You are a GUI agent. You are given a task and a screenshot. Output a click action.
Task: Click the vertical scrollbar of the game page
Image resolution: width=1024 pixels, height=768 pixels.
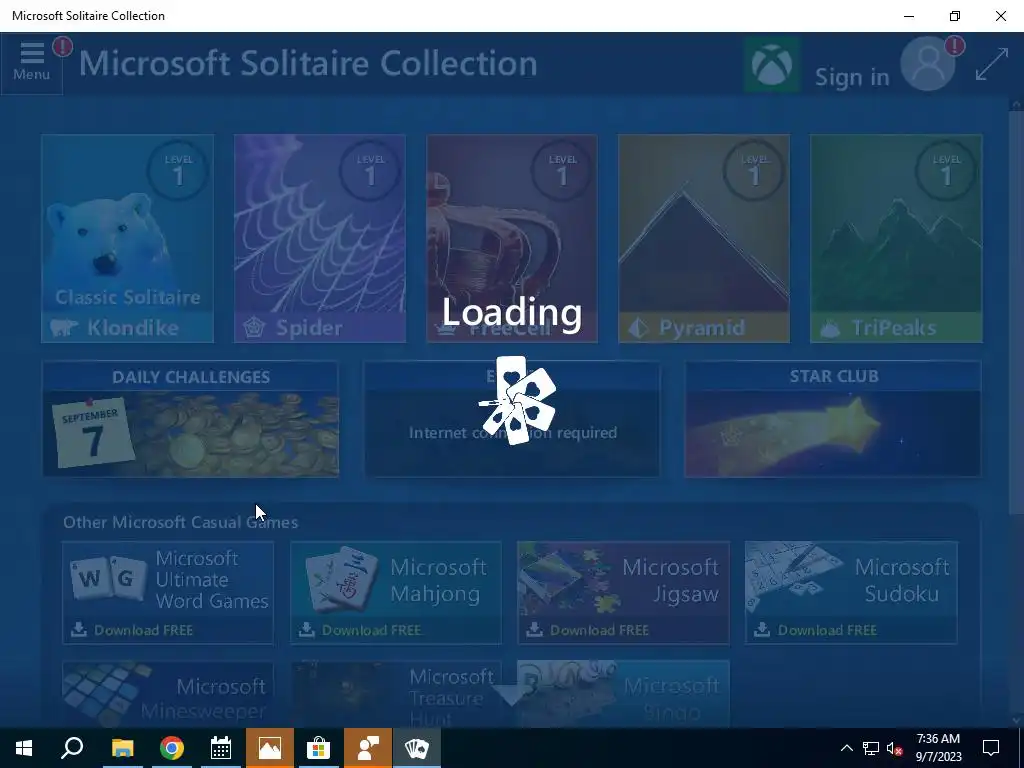coord(1016,312)
